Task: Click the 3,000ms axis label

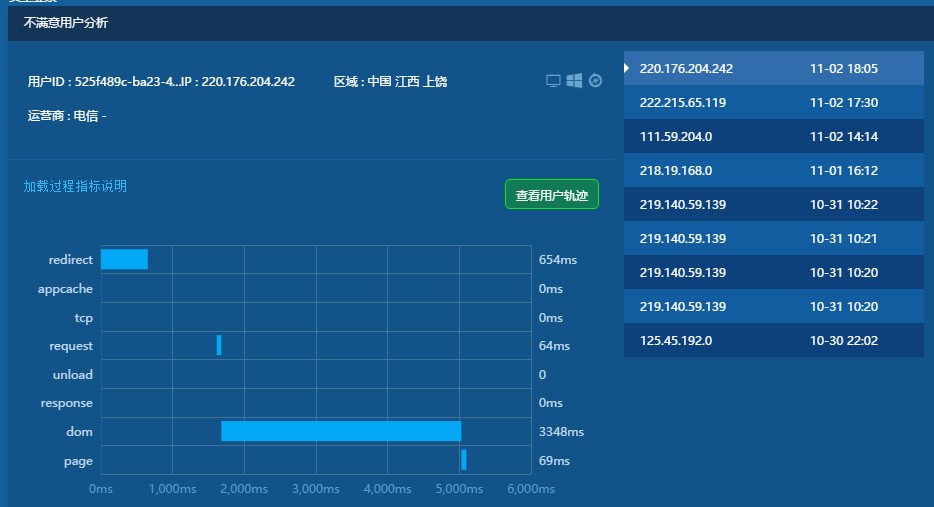Action: coord(316,489)
